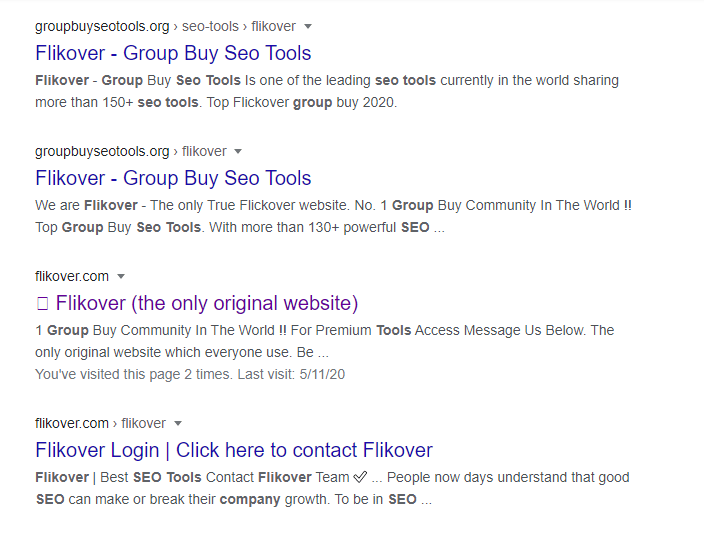Open the dropdown arrow beside standalone flikover.com URL
Screen dimensions: 704x533
point(121,277)
